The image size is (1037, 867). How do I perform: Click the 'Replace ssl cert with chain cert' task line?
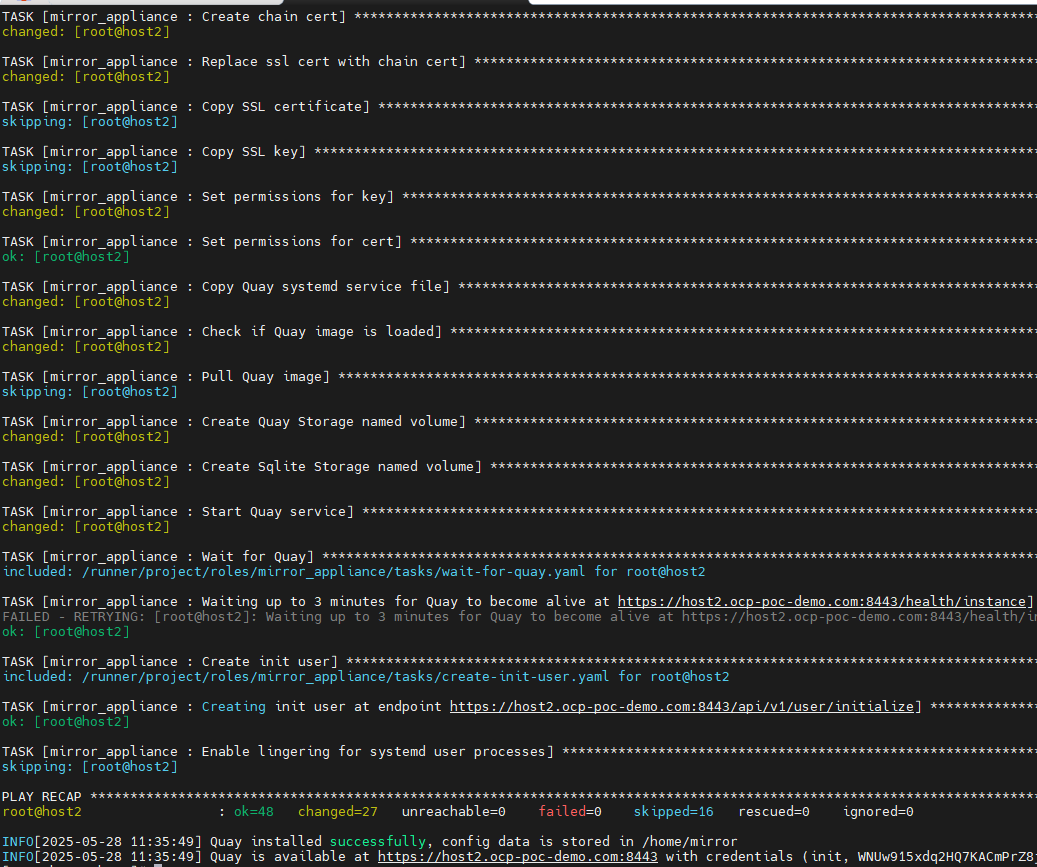[x=518, y=62]
